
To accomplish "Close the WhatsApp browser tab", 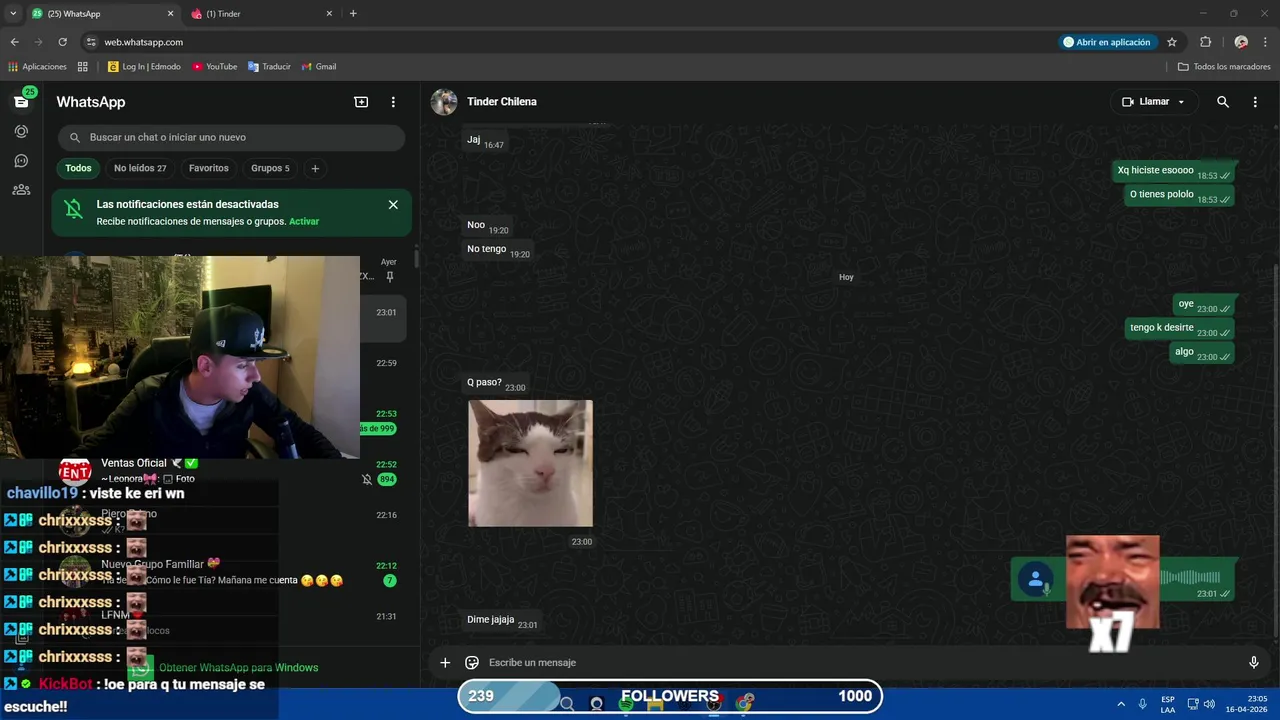I will [170, 14].
